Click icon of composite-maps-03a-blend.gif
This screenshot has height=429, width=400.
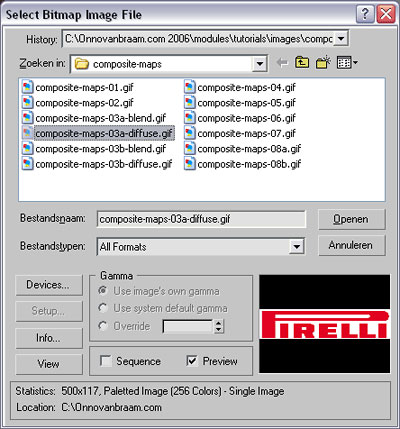[x=27, y=118]
